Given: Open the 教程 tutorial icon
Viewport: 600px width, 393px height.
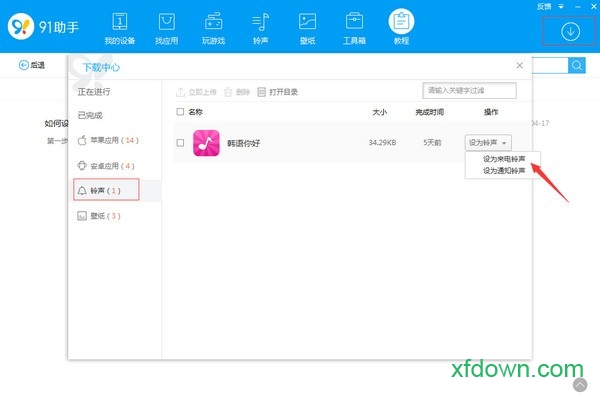Looking at the screenshot, I should click(x=401, y=21).
